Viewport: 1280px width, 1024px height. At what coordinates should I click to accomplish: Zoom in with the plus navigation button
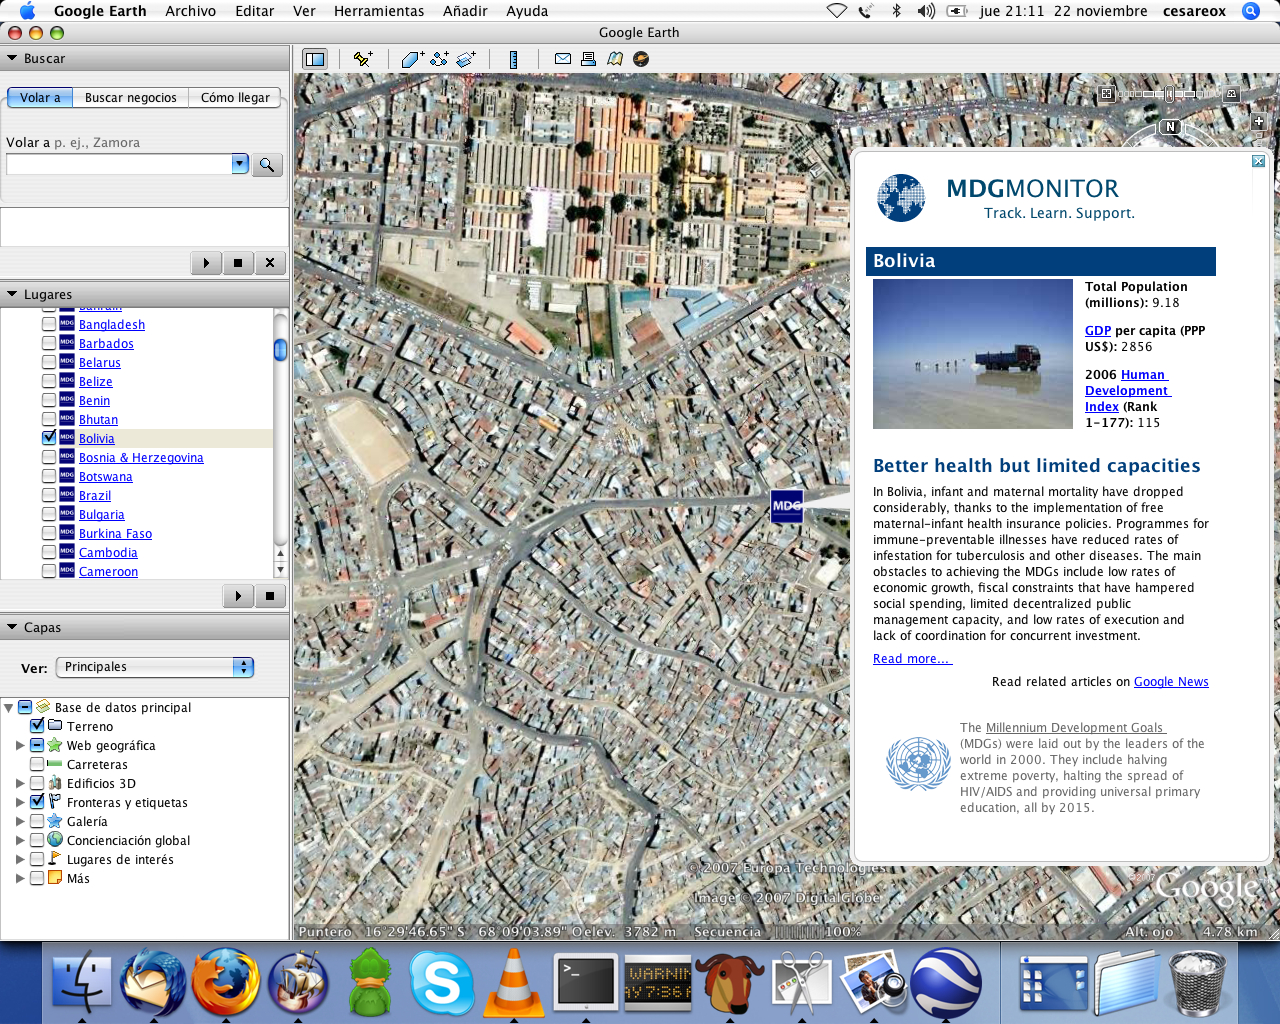[x=1259, y=121]
